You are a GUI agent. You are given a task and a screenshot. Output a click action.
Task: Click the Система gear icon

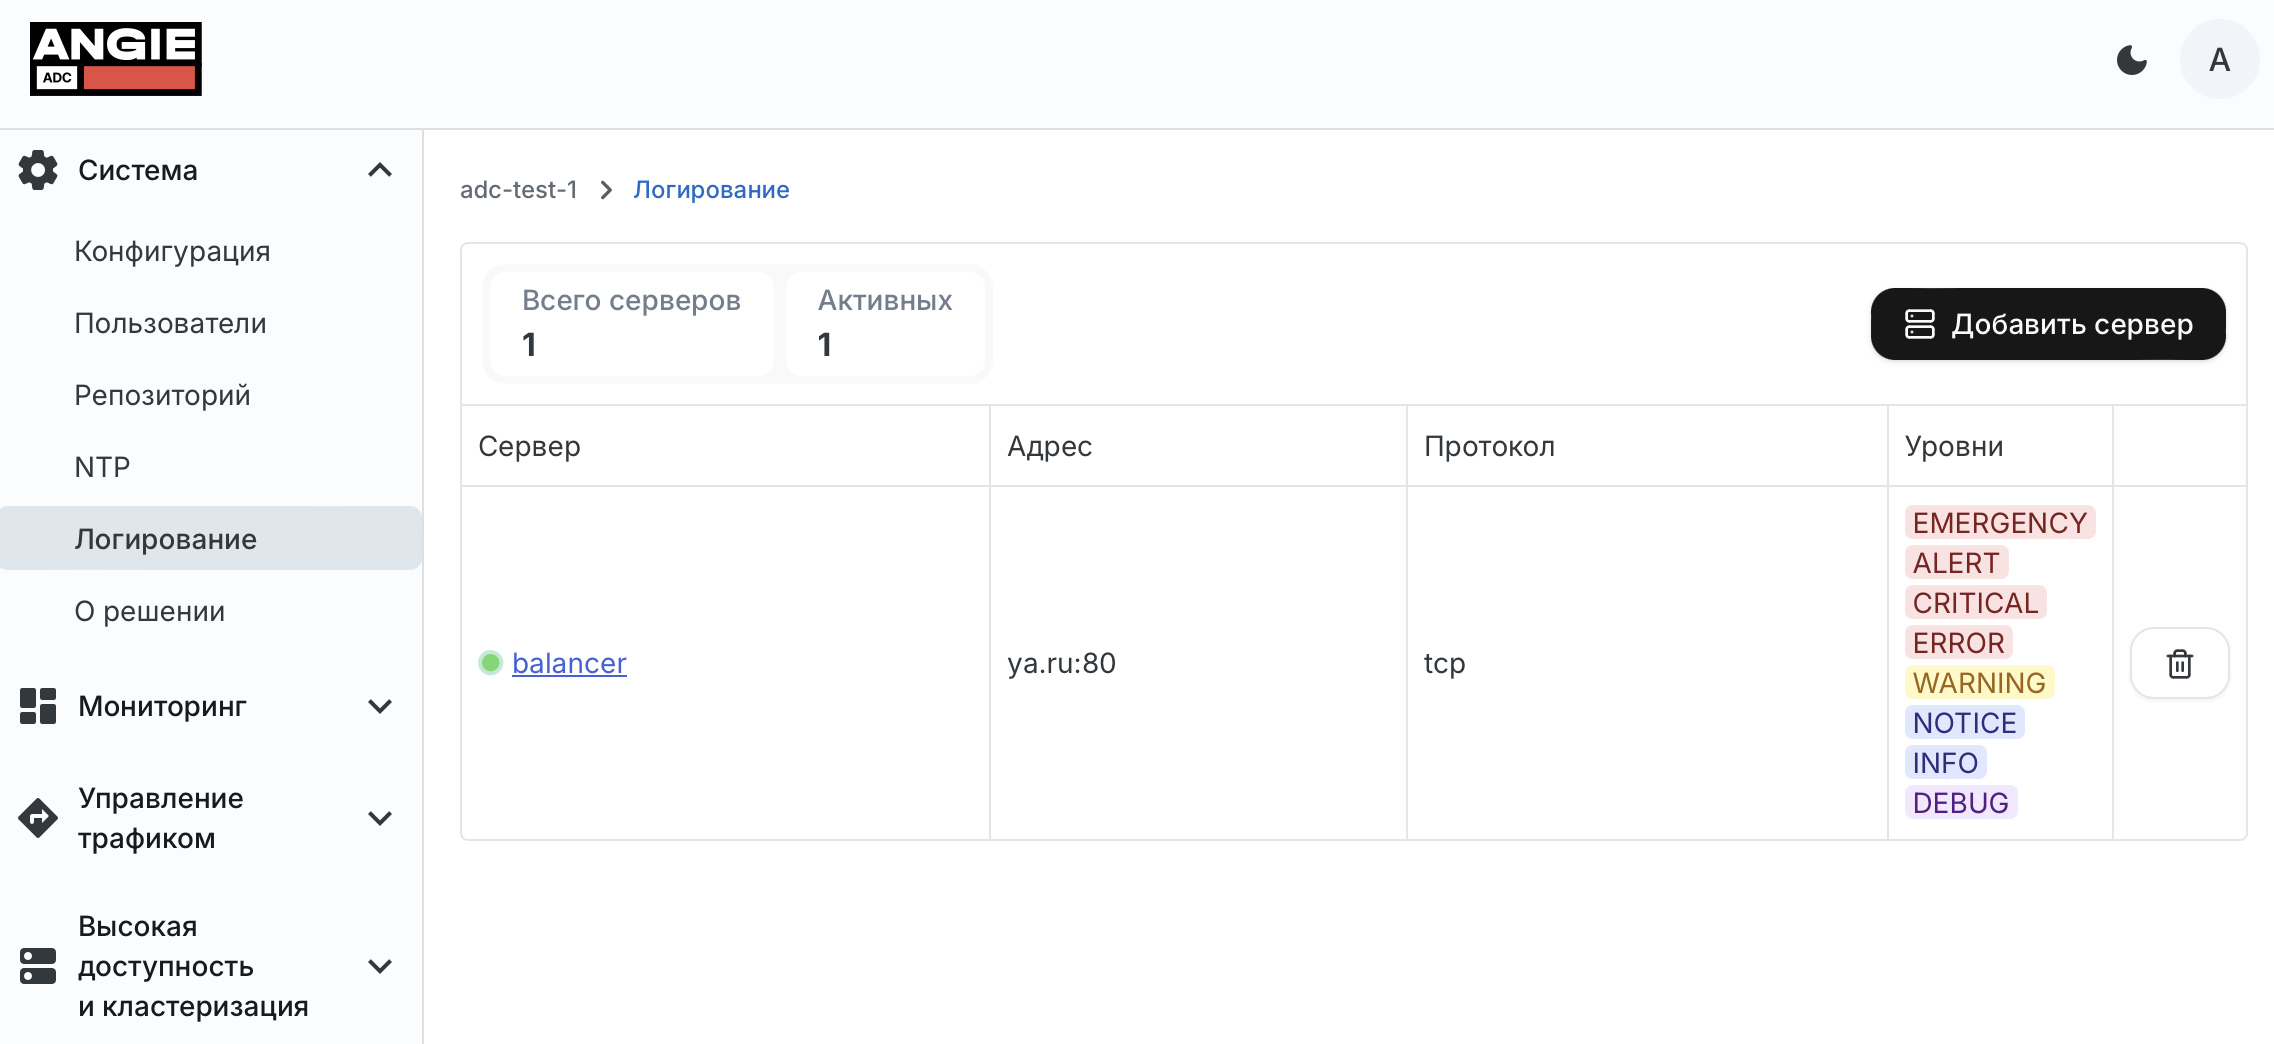38,170
